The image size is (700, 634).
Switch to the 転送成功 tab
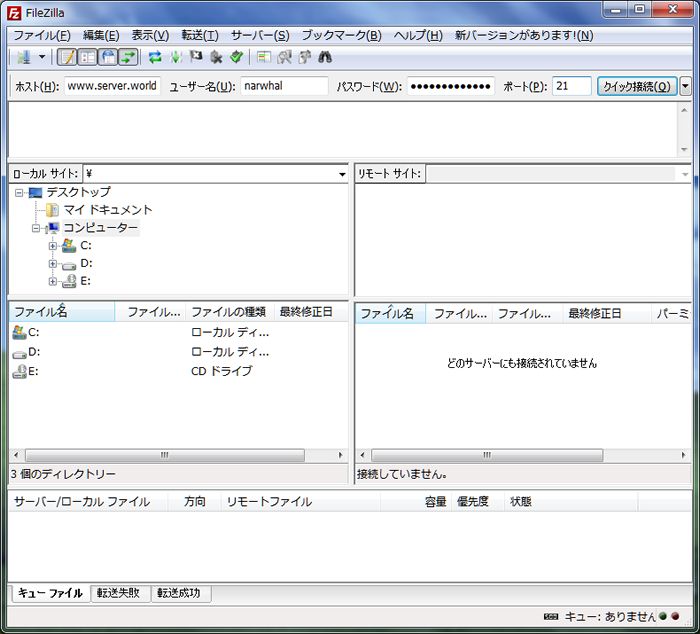coord(179,593)
